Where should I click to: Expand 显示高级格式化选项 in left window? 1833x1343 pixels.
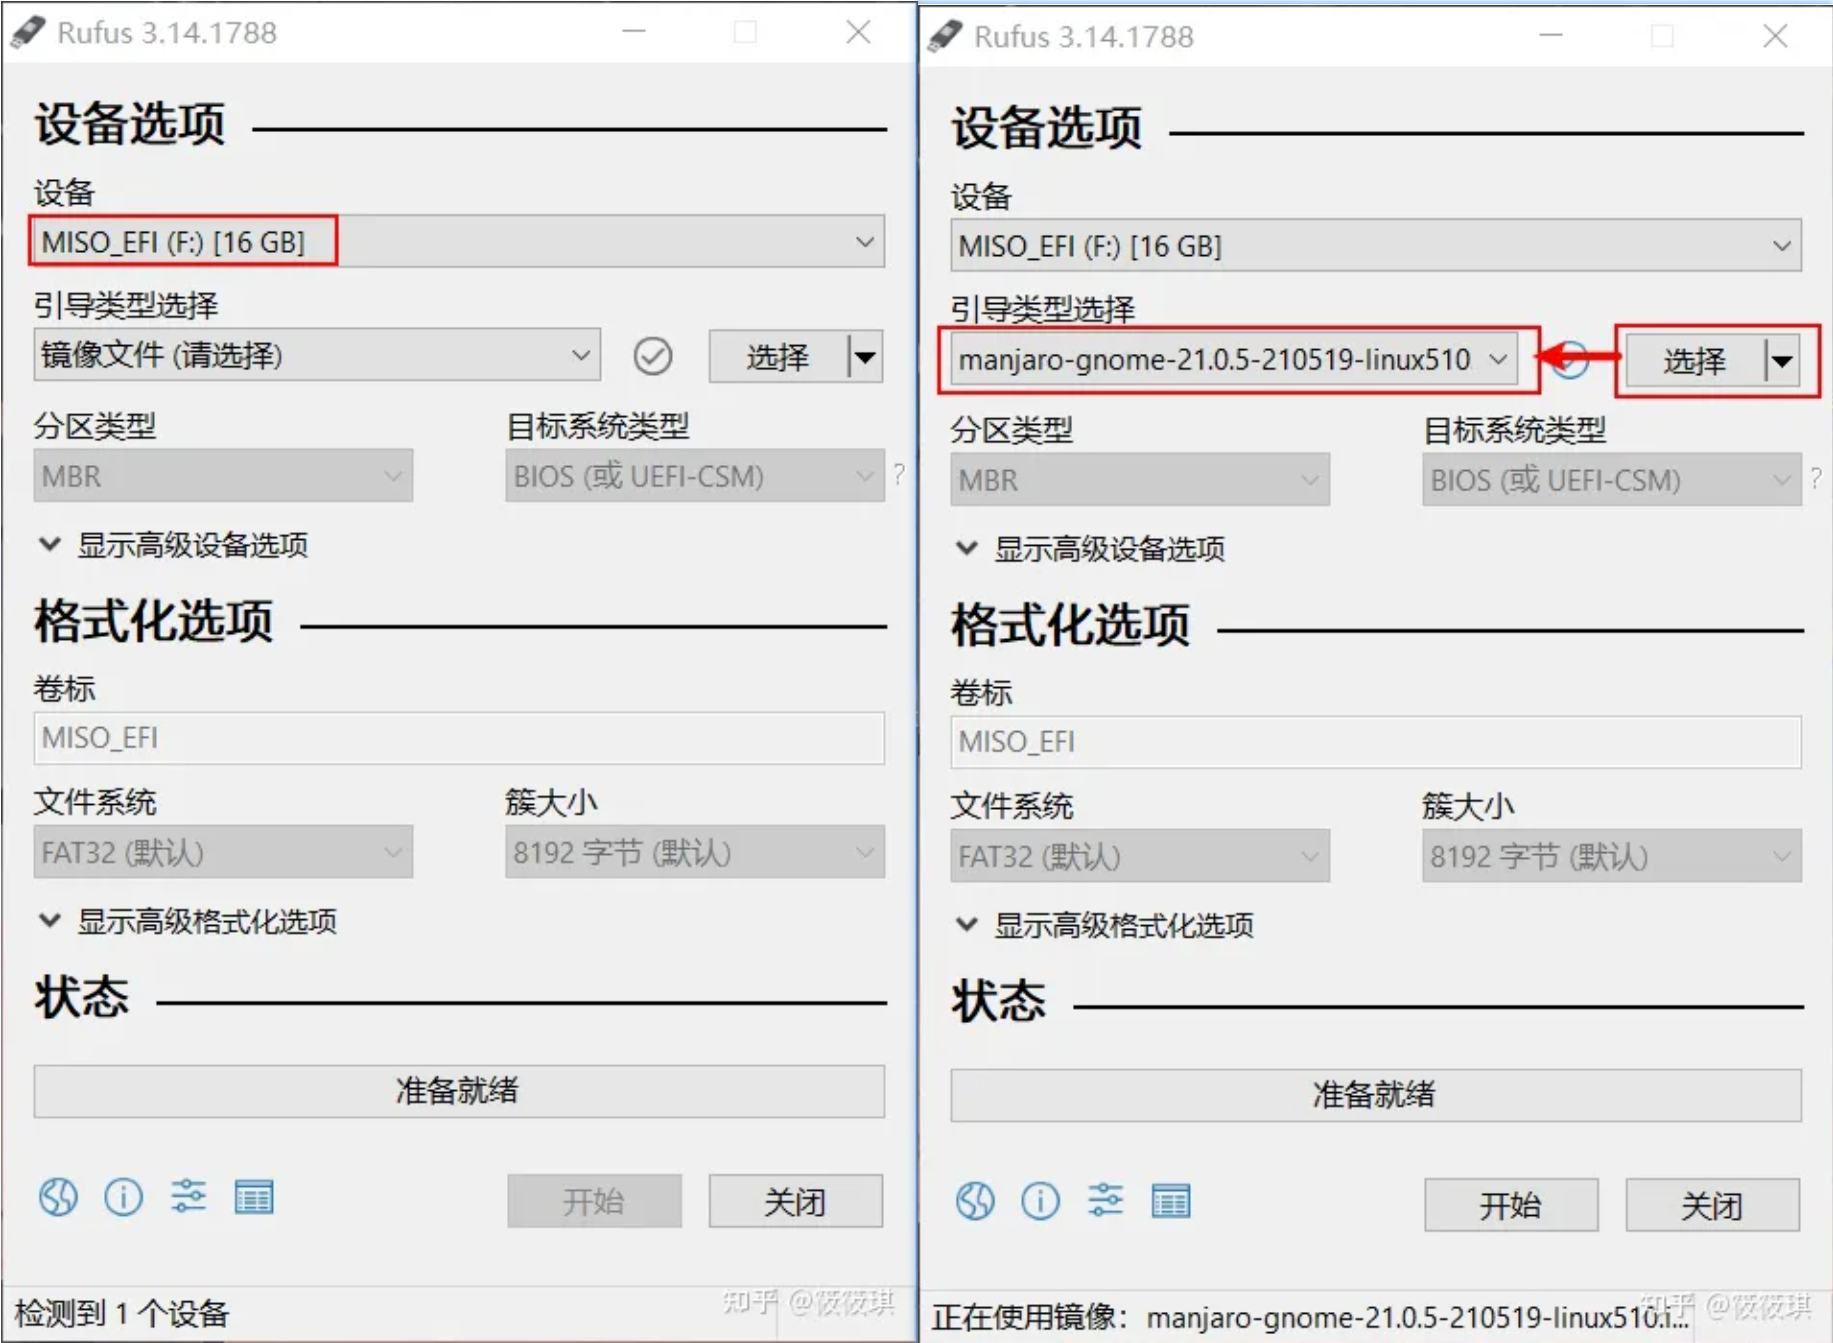188,921
